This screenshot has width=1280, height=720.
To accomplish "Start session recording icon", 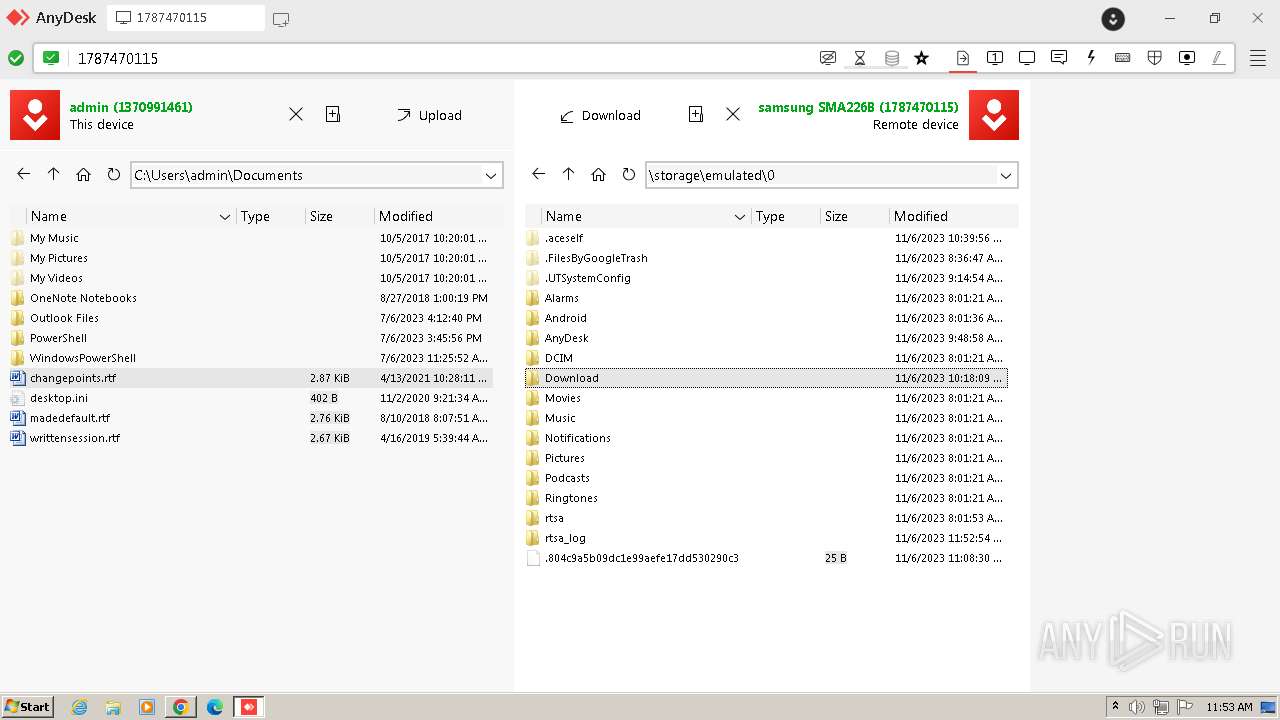I will (1187, 58).
